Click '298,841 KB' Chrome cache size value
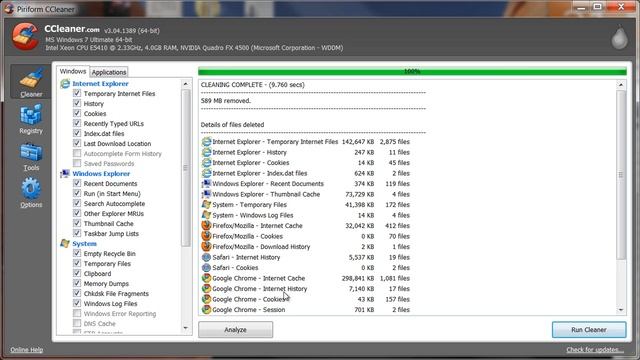 point(358,278)
